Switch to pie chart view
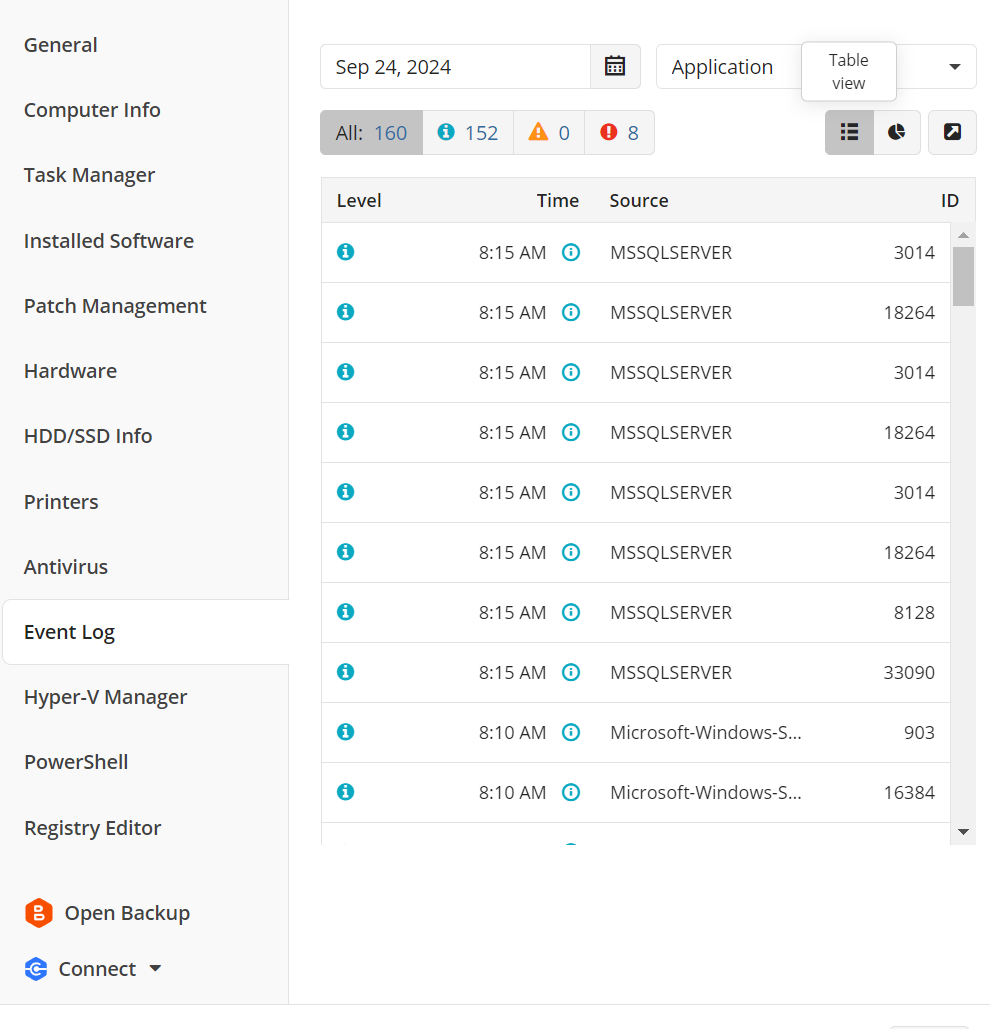The width and height of the screenshot is (990, 1029). pos(897,132)
